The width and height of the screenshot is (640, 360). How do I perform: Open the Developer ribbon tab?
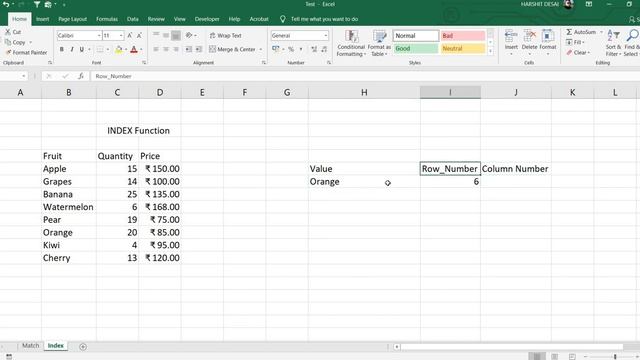coord(207,19)
